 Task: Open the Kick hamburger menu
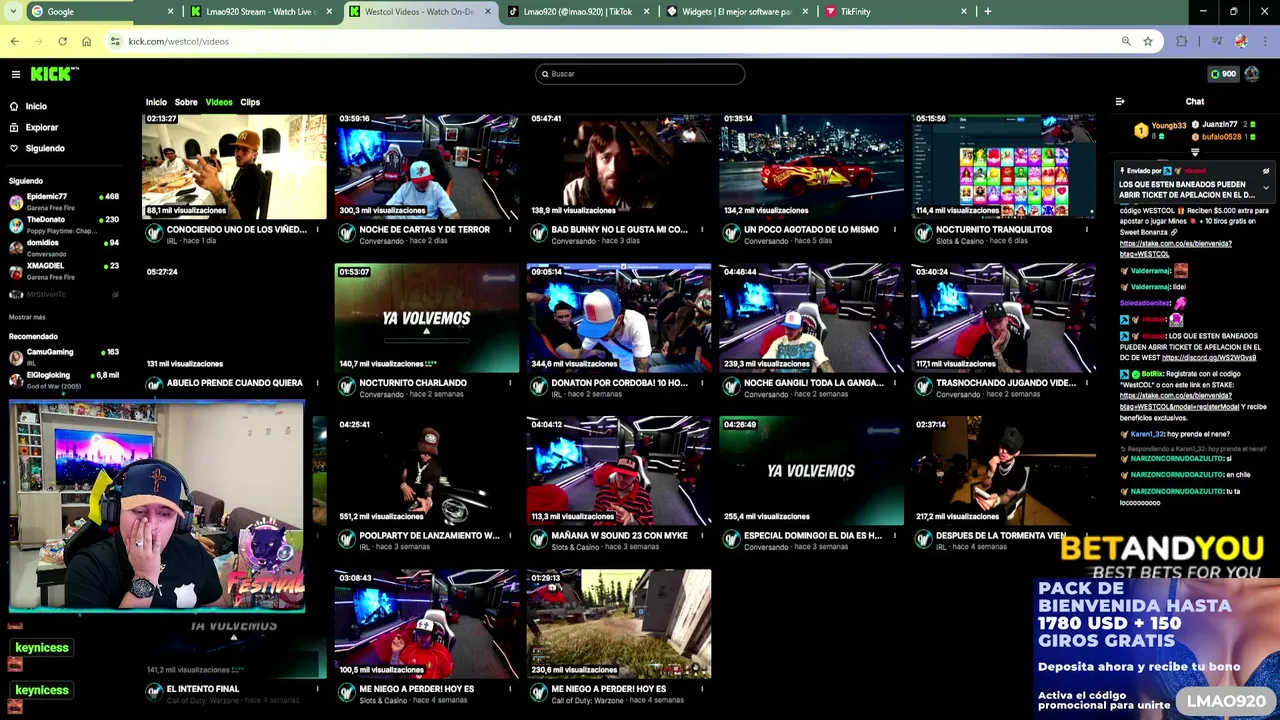tap(16, 74)
